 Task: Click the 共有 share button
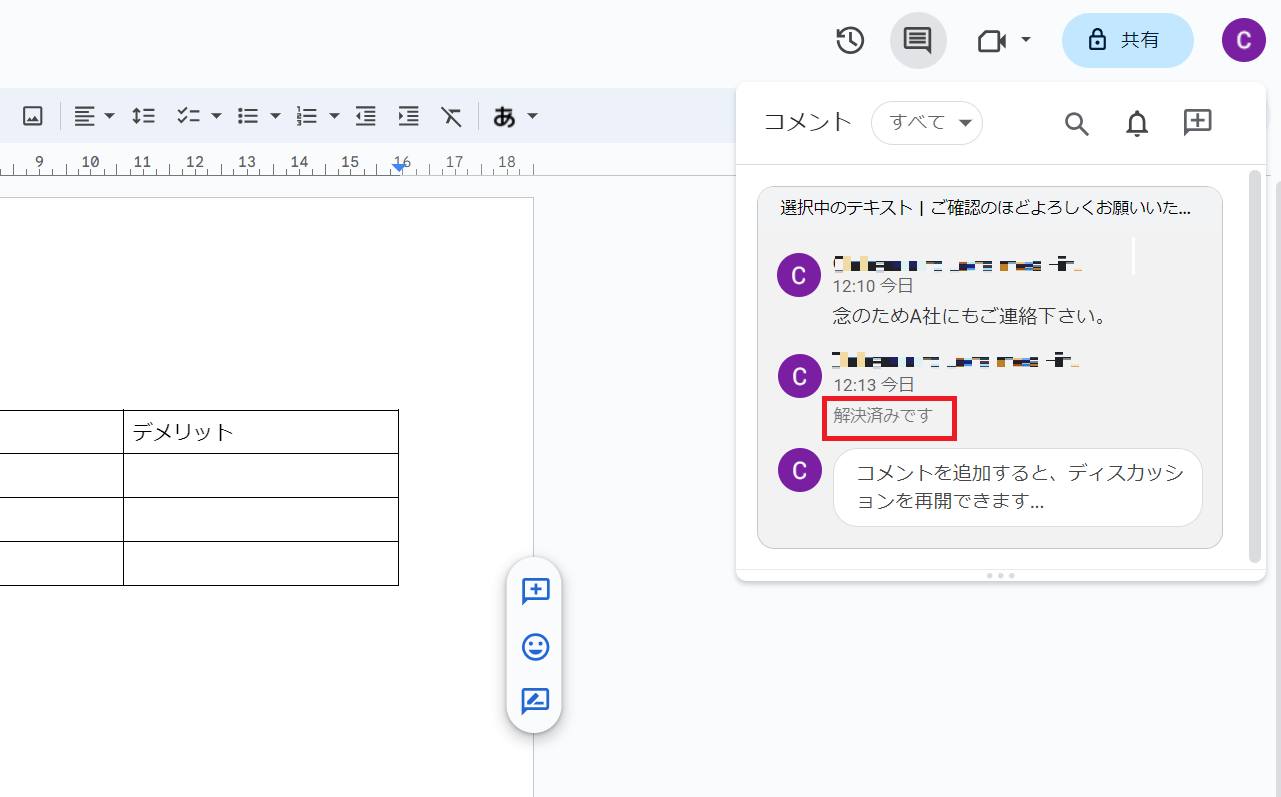click(1127, 41)
